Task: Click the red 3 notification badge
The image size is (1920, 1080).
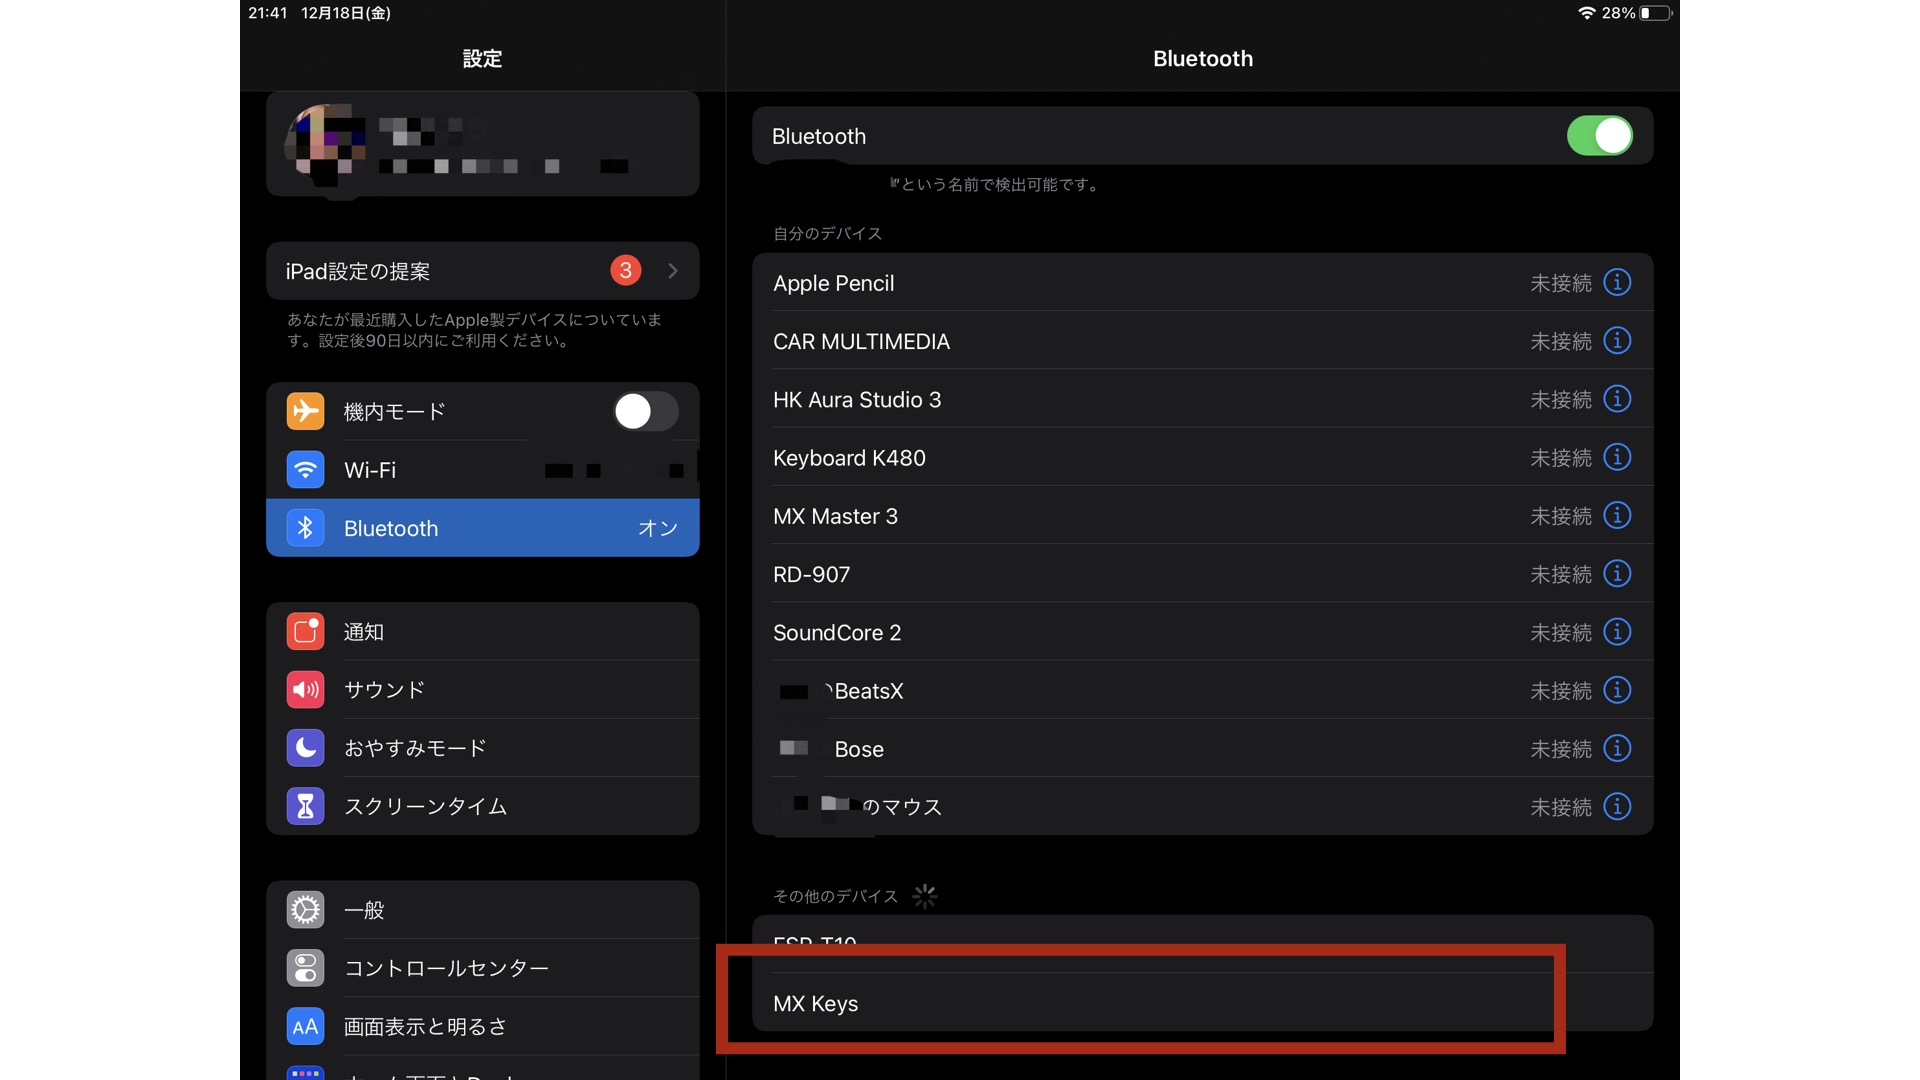Action: click(626, 270)
